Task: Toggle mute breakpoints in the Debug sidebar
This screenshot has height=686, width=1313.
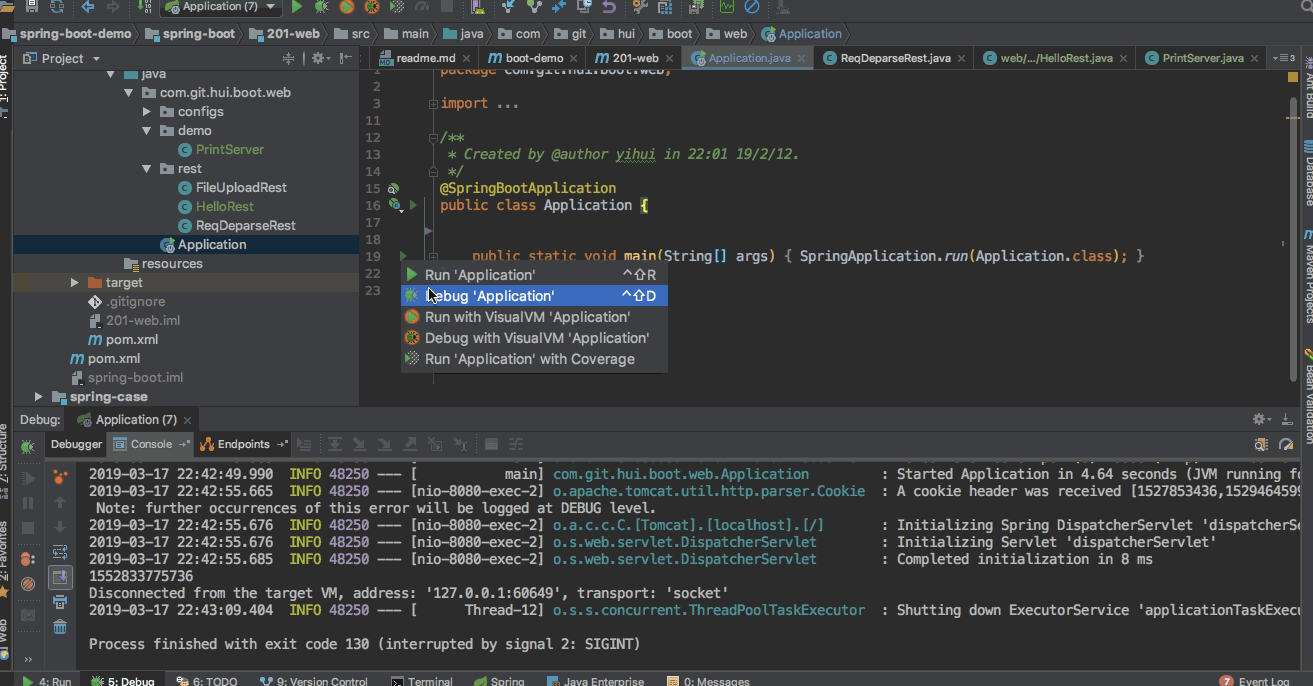Action: (x=28, y=583)
